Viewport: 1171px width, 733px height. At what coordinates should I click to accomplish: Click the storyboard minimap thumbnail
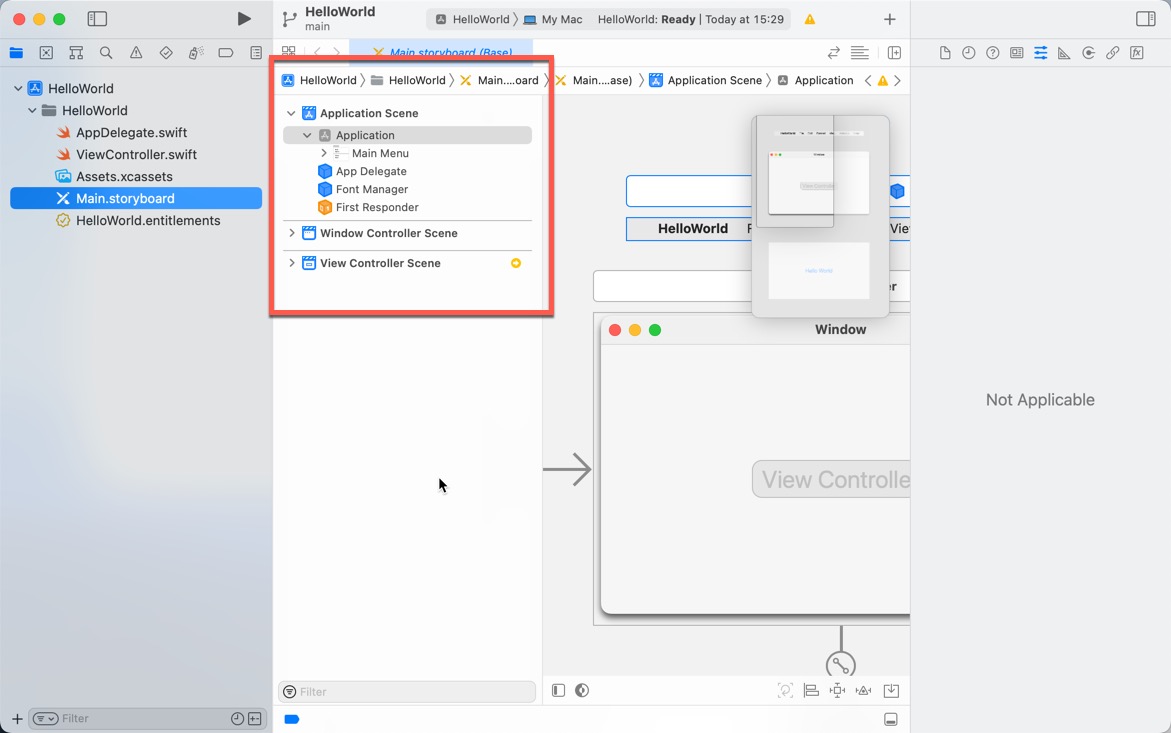tap(820, 216)
